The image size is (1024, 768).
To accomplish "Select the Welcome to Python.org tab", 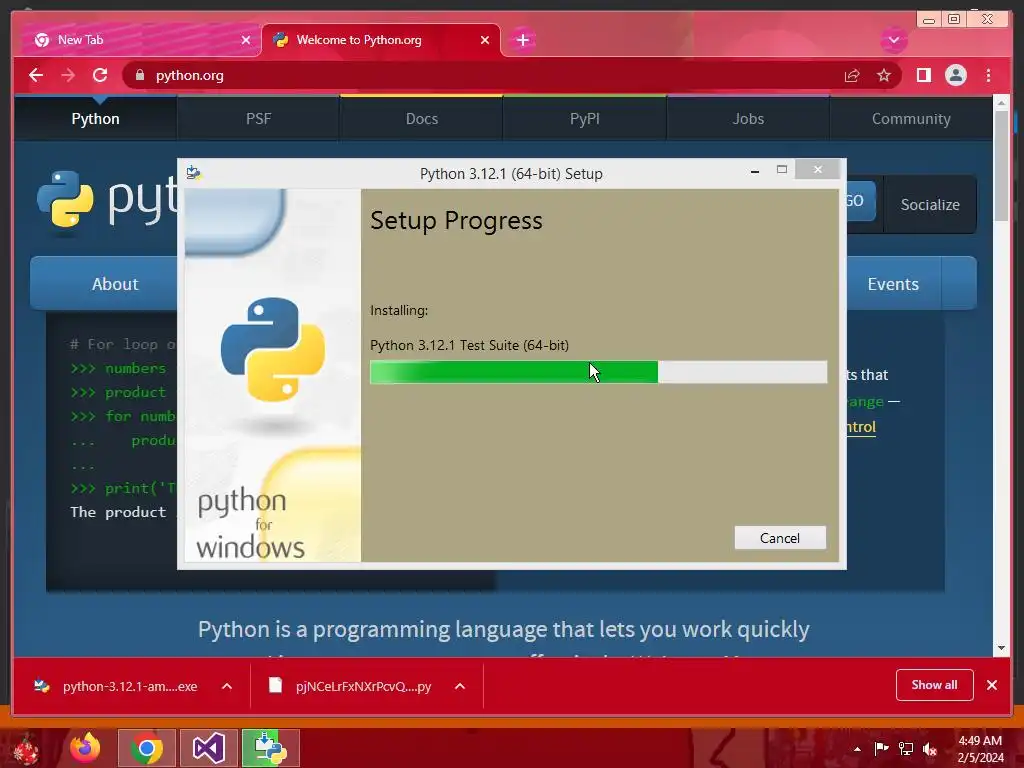I will point(381,40).
